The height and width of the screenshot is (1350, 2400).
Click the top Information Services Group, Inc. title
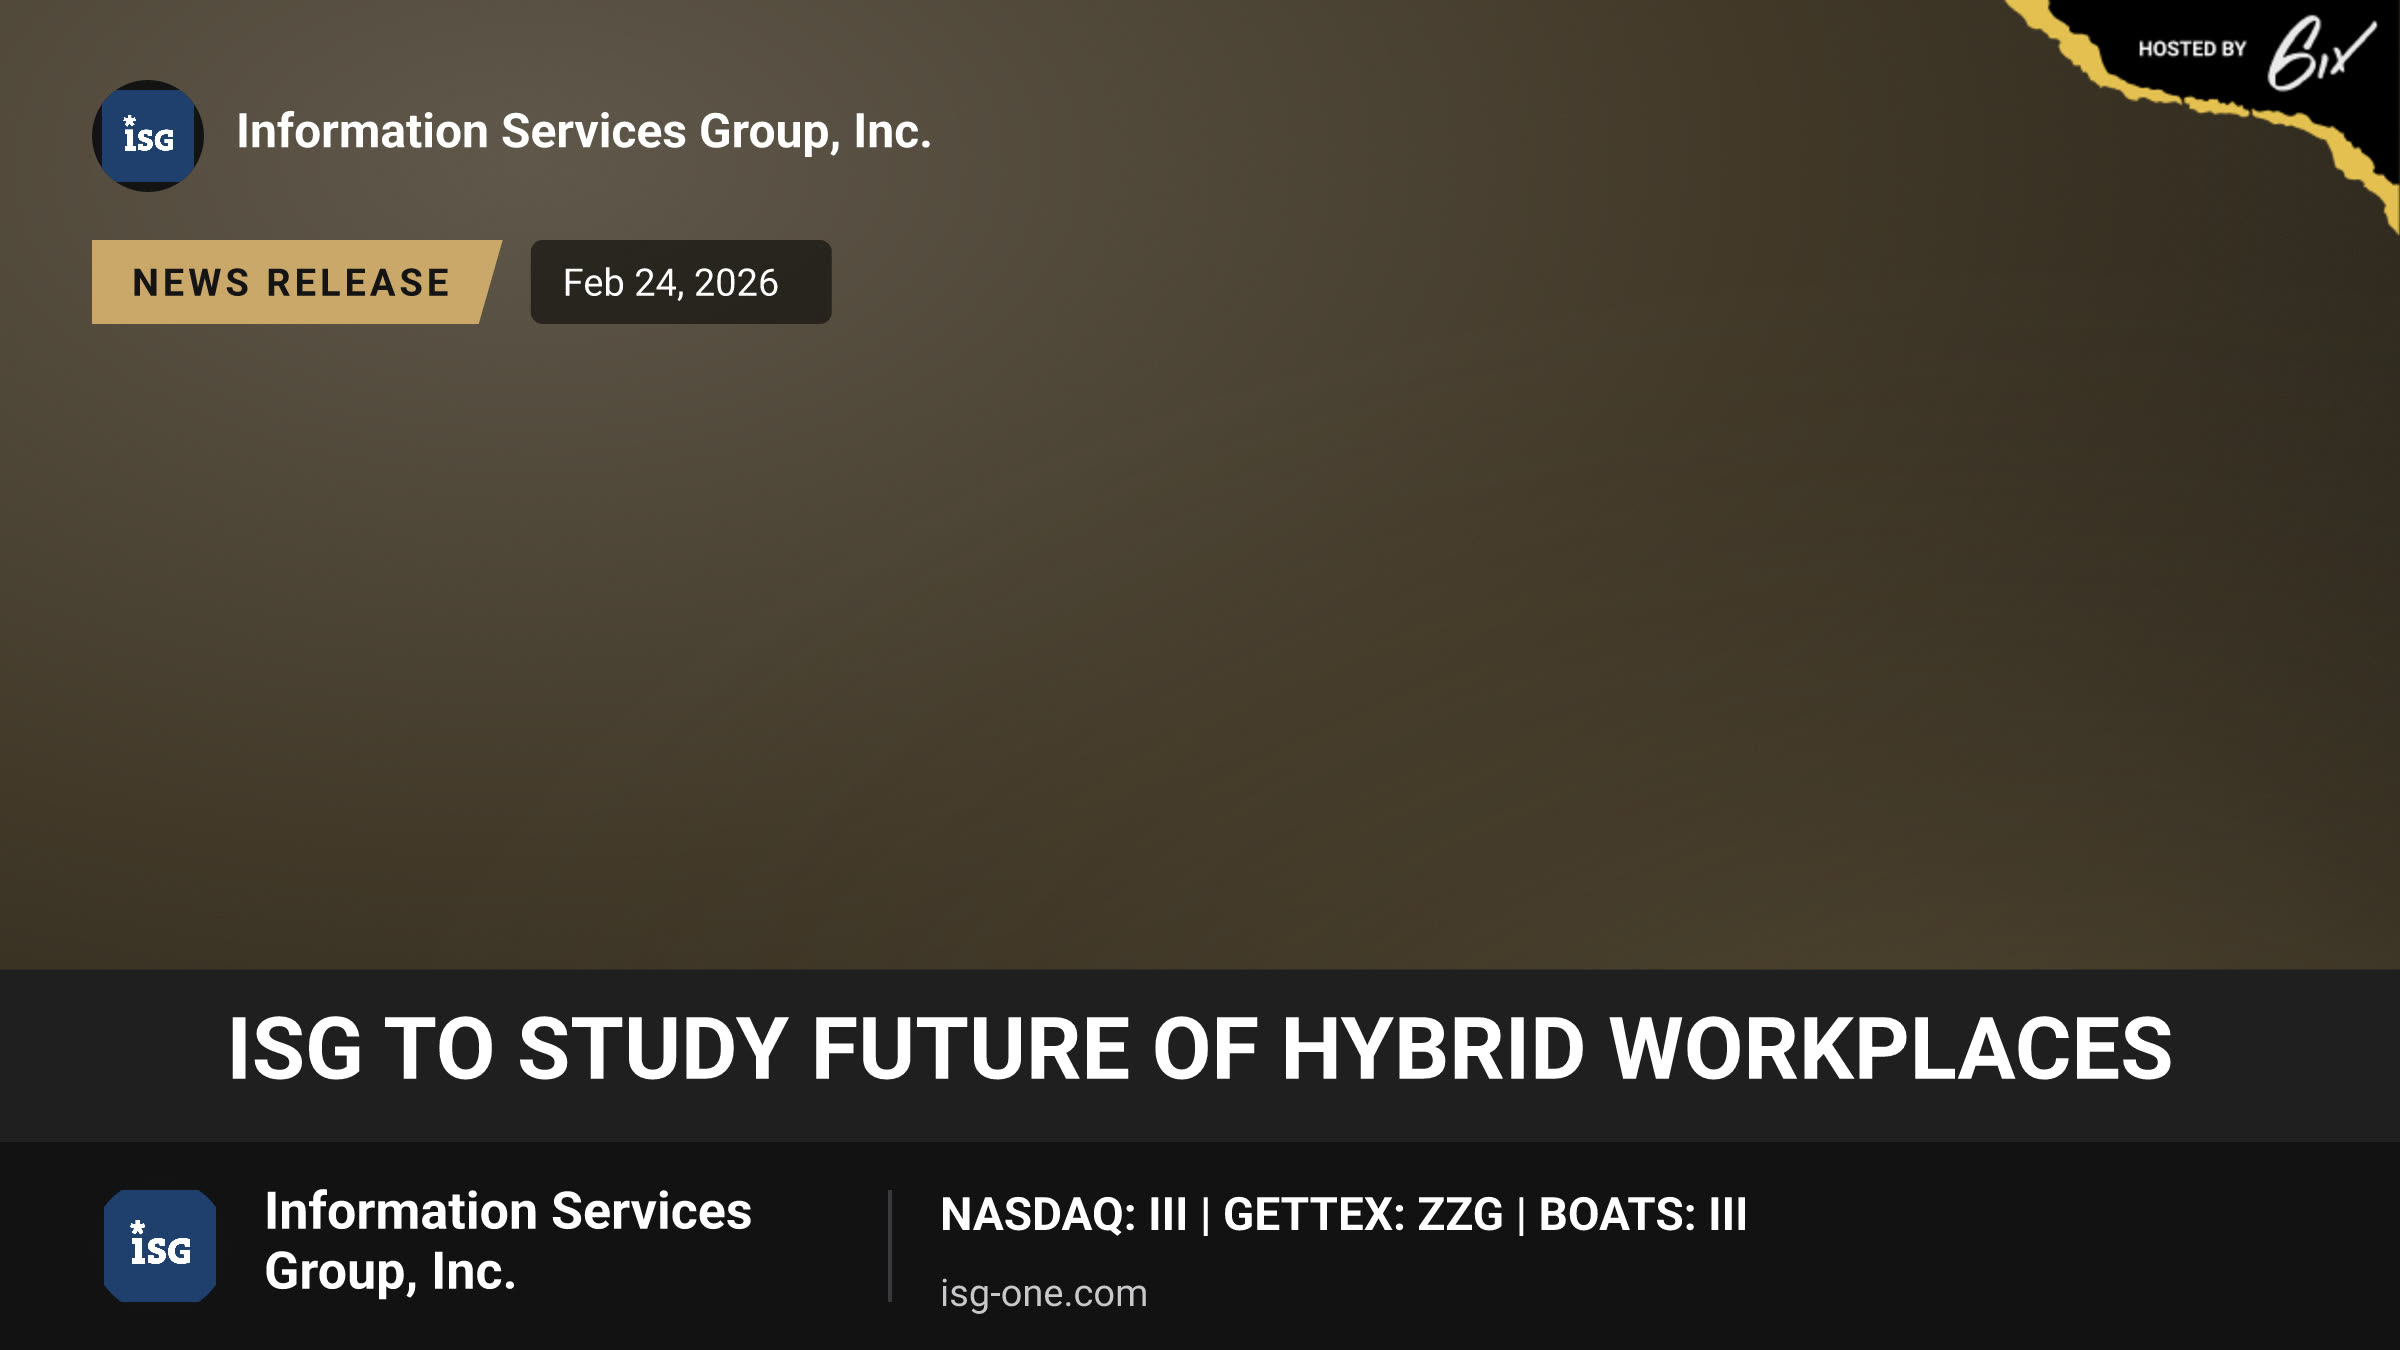584,132
